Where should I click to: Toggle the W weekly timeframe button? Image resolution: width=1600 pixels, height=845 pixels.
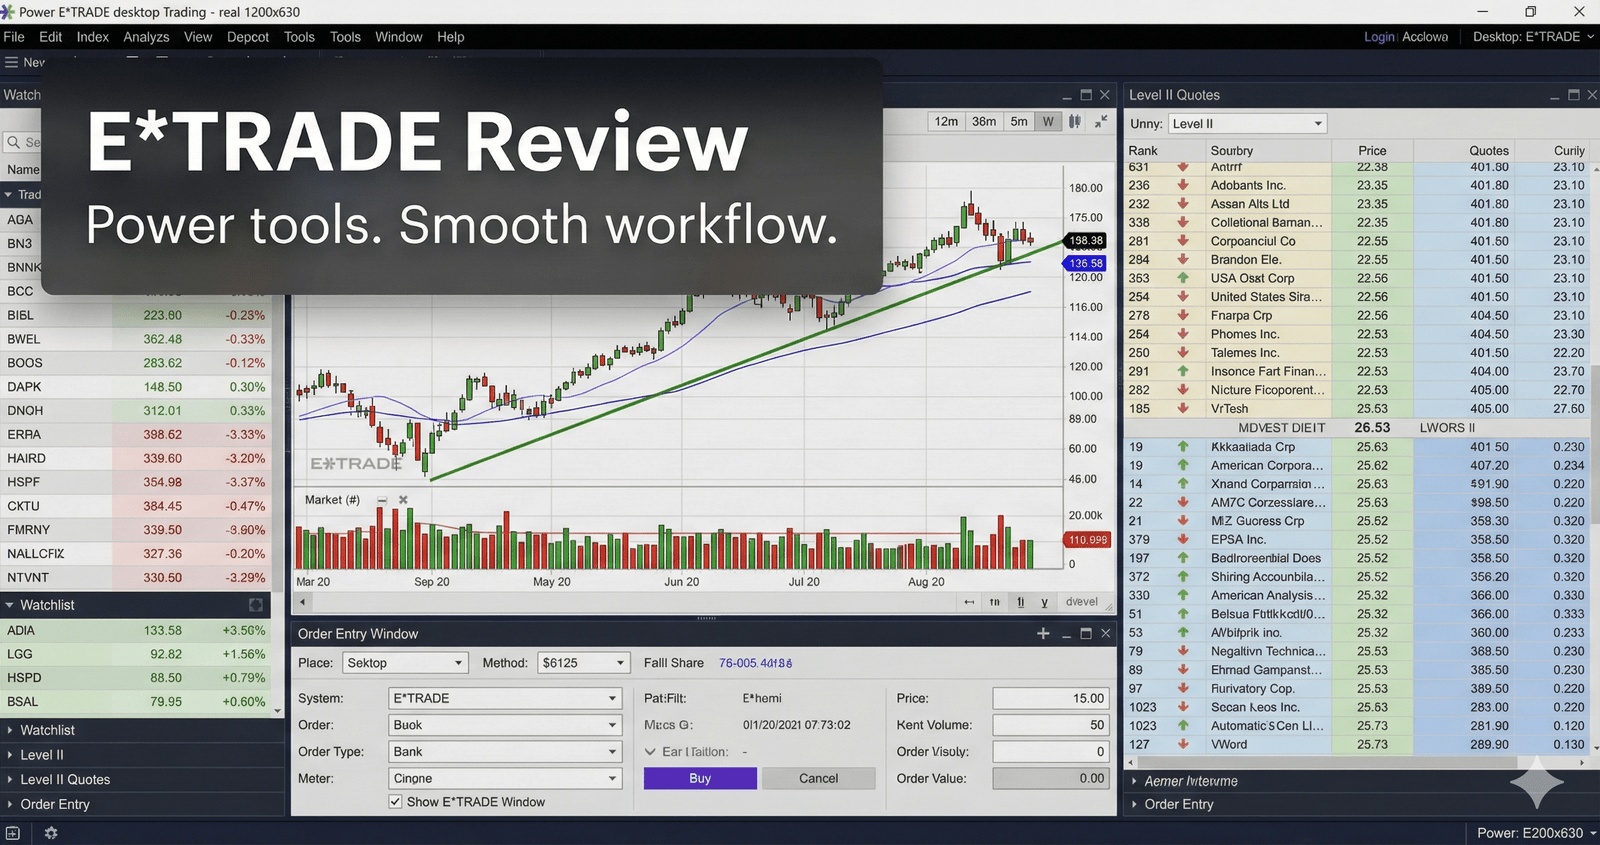pyautogui.click(x=1048, y=121)
